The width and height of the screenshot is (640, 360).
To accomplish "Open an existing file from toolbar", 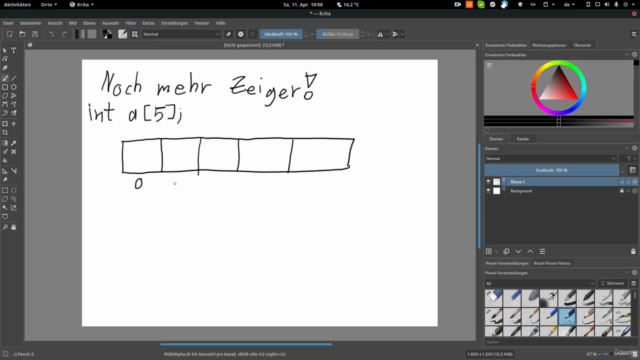I will (22, 34).
